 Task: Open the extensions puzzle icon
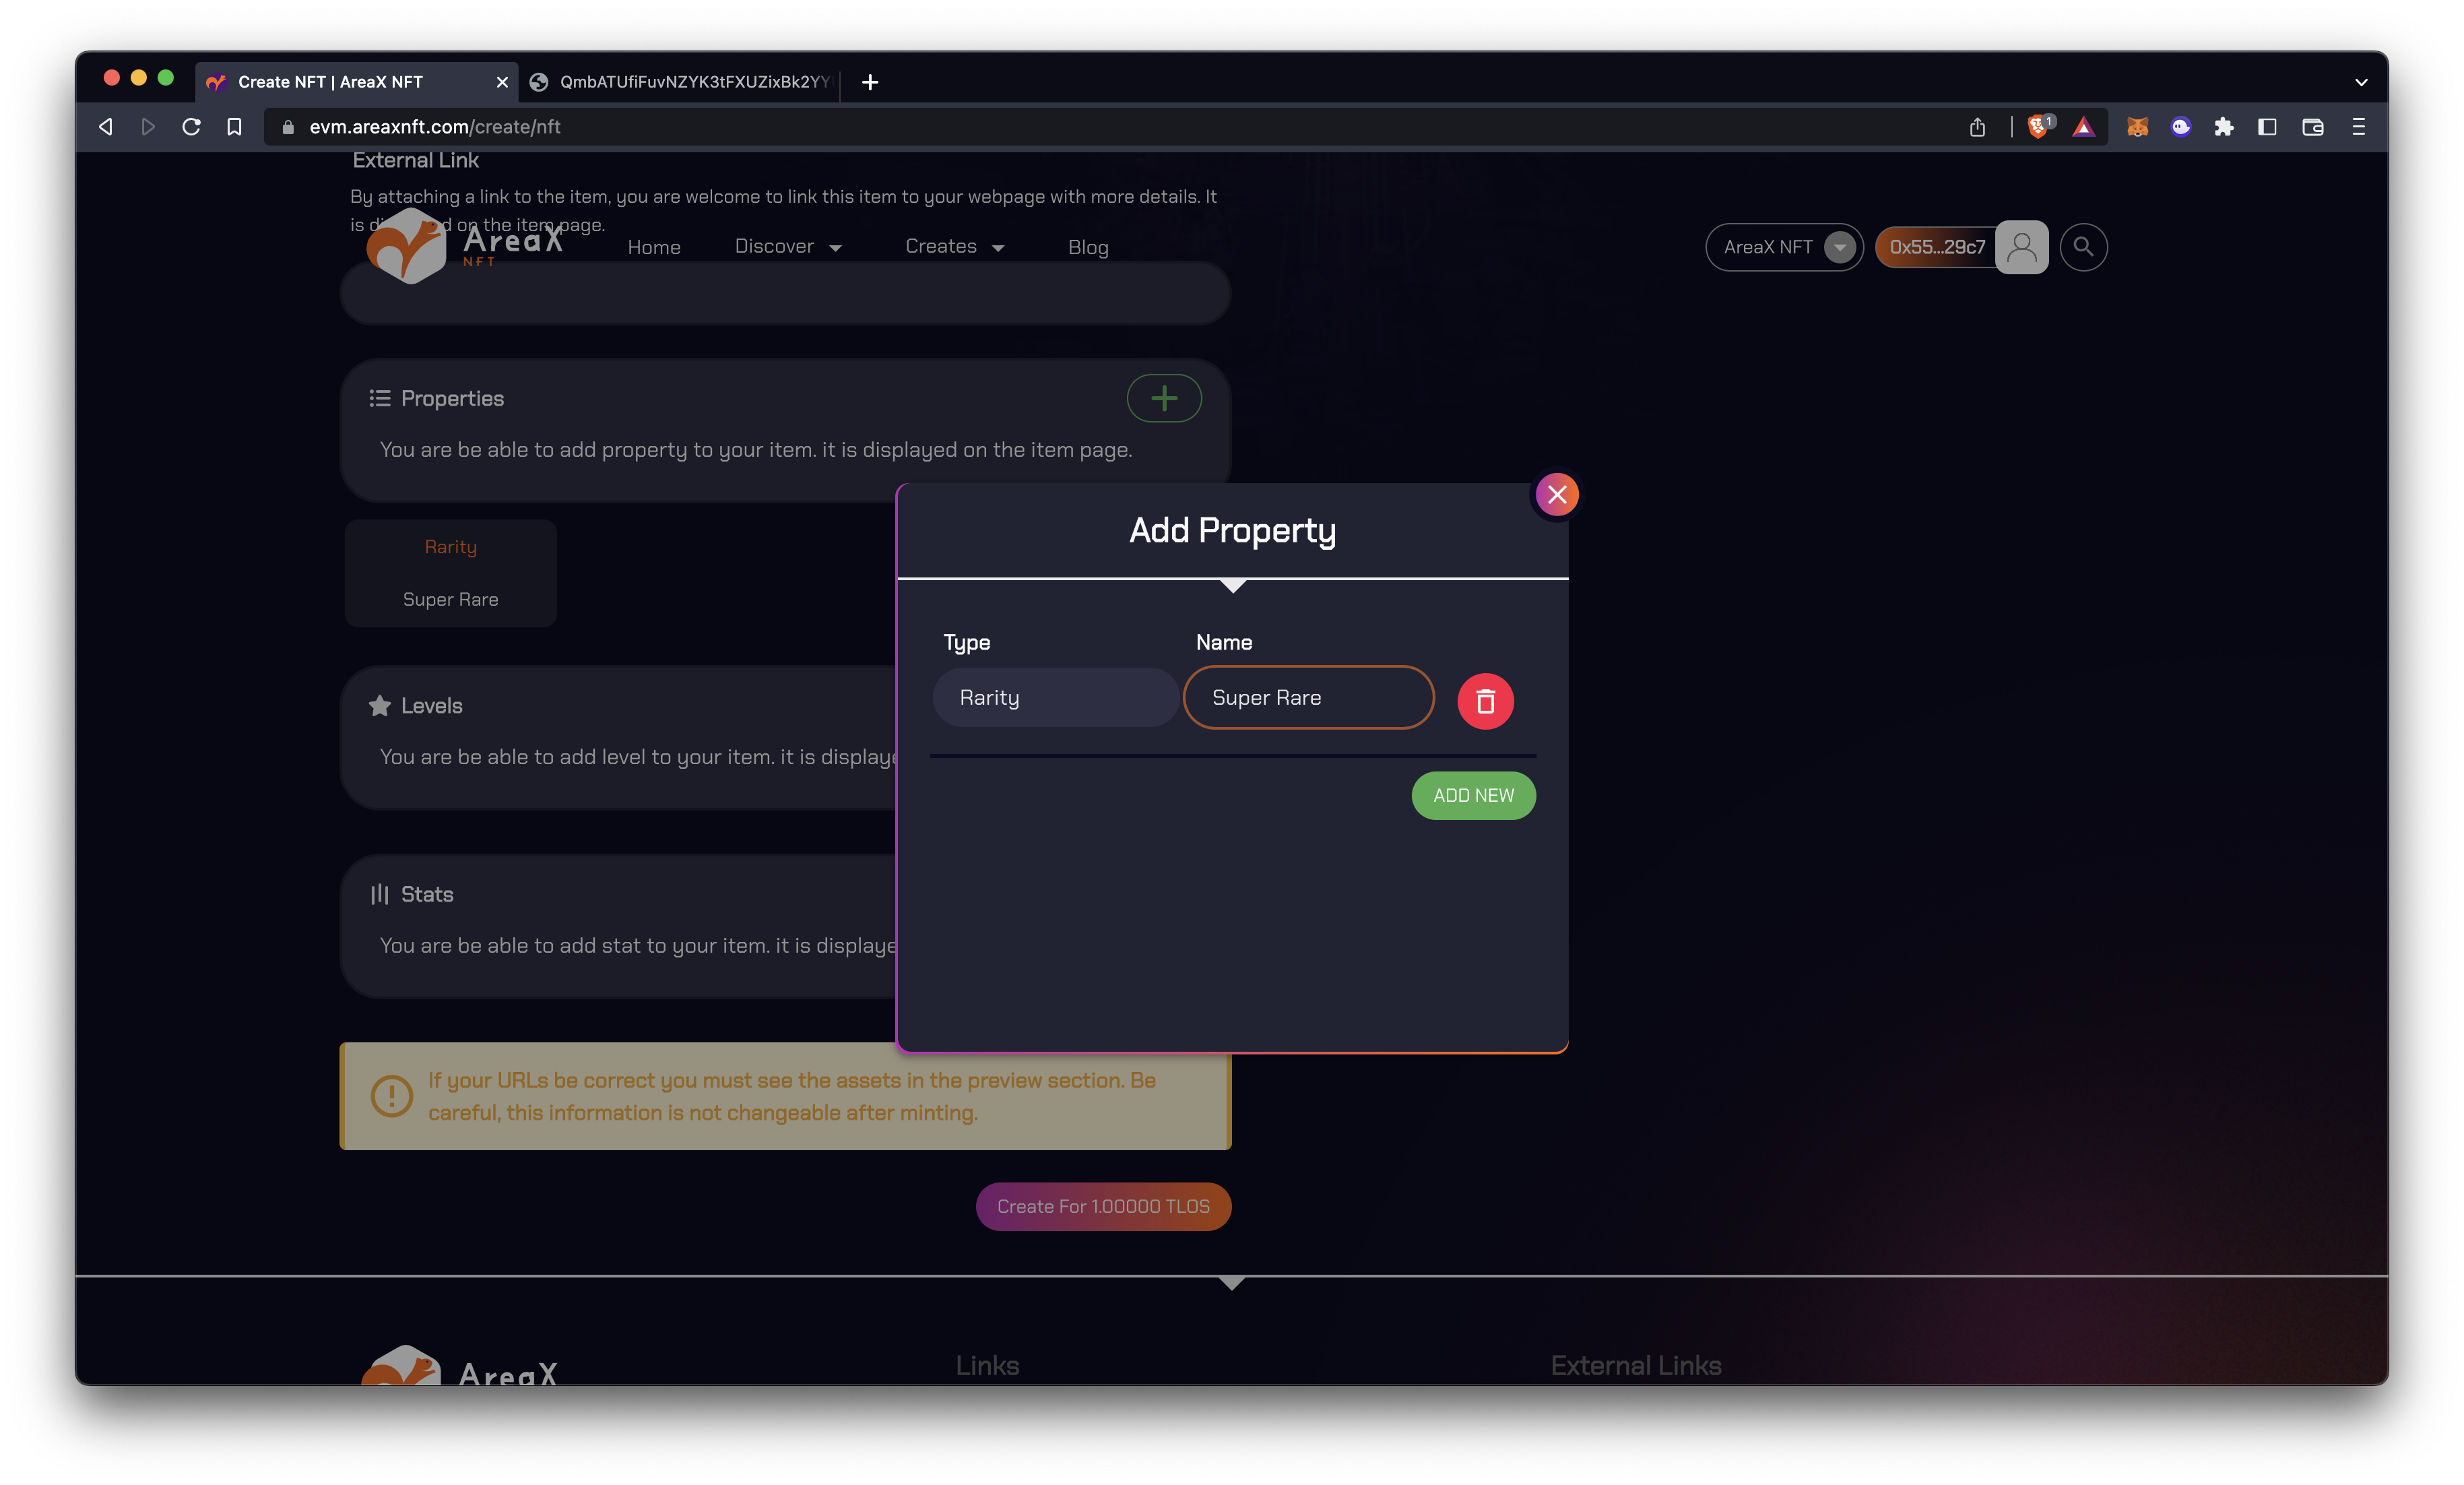tap(2223, 127)
